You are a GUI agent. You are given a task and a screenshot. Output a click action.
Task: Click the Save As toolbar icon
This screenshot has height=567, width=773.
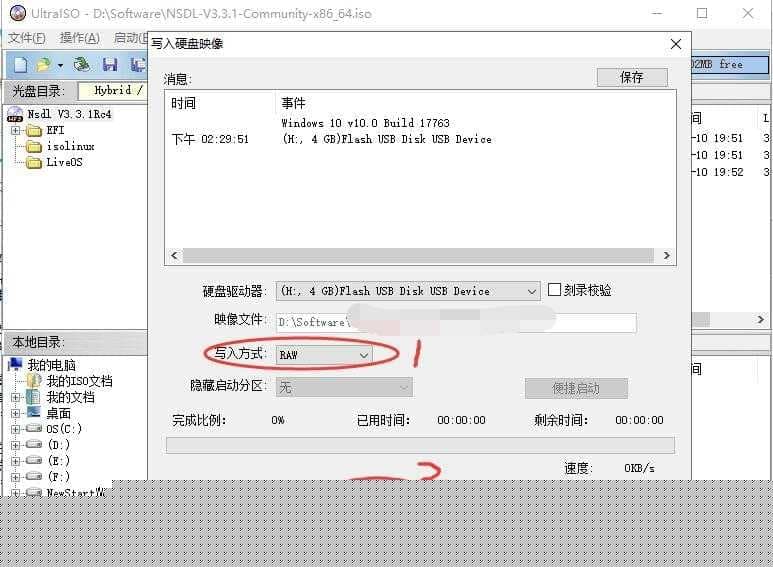138,65
